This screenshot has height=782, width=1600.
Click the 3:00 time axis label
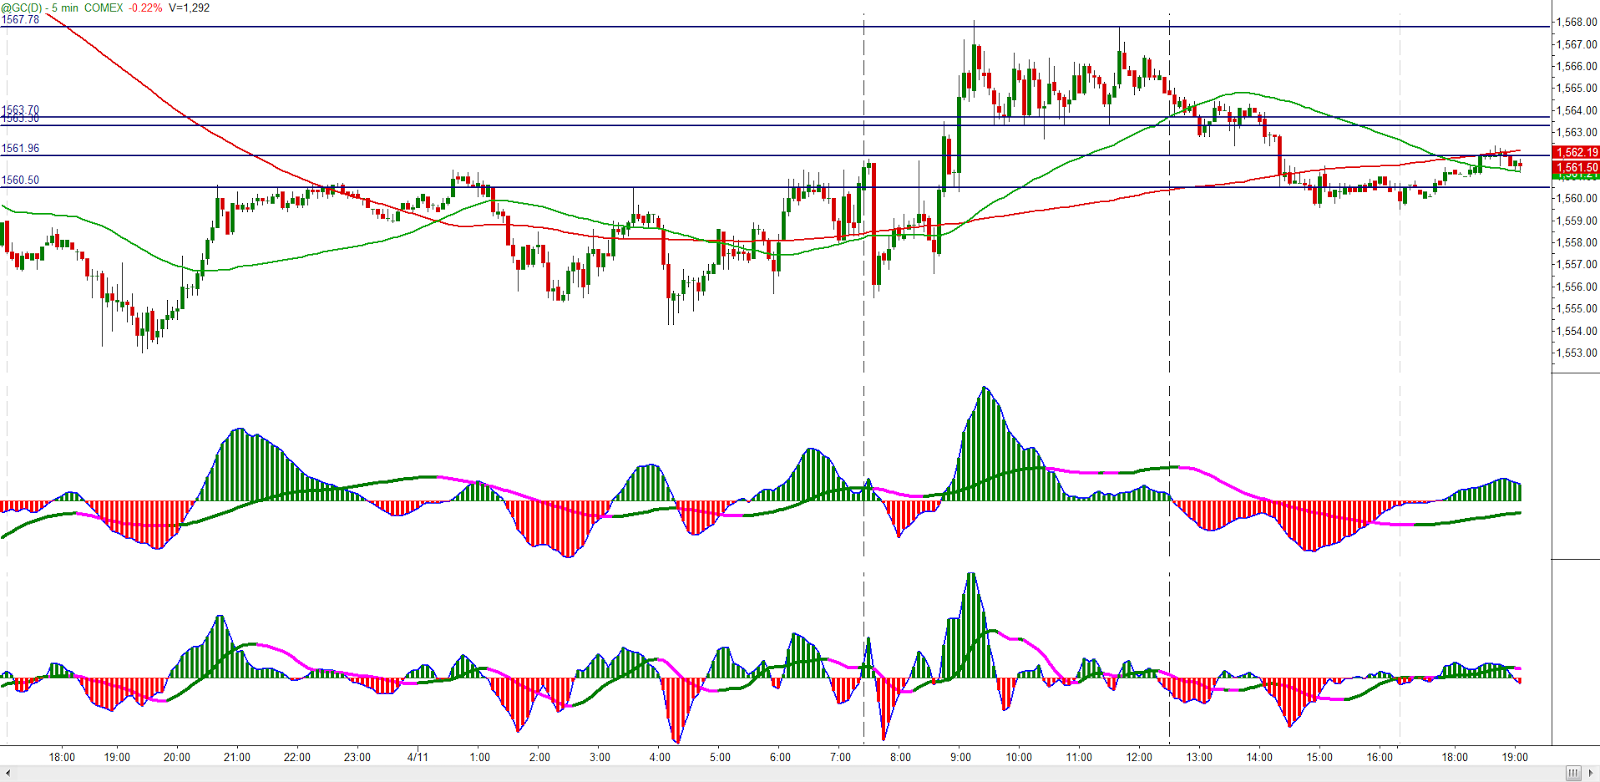600,757
